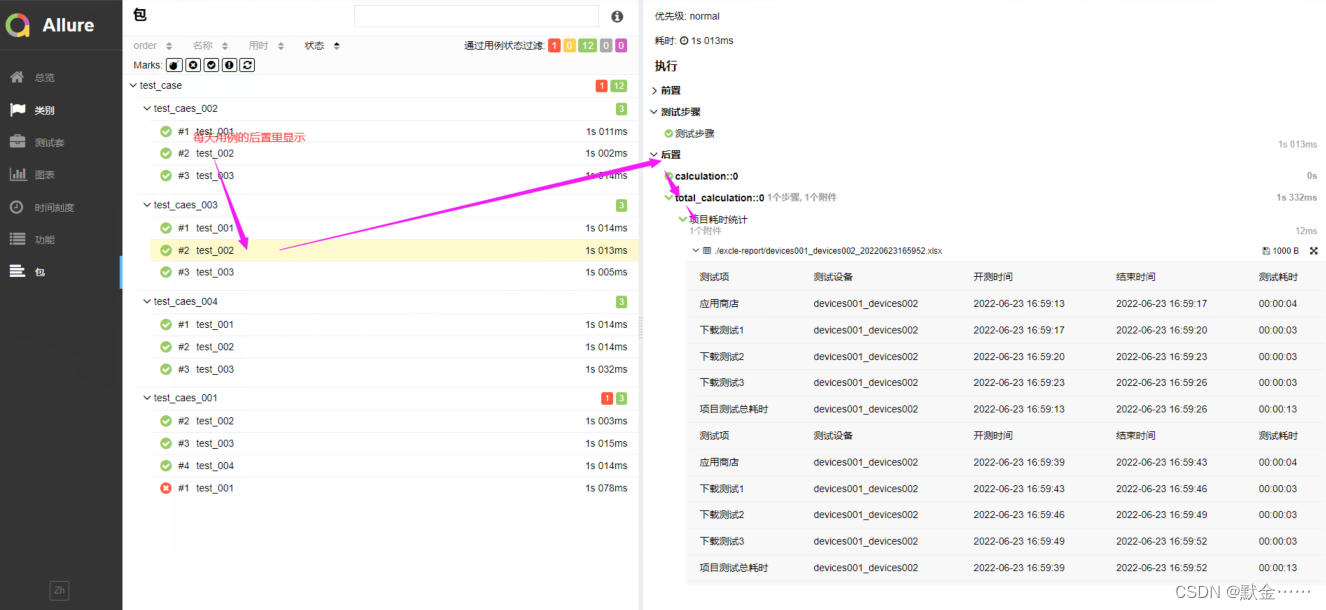Collapse the 项目耗时统计 step

point(683,219)
